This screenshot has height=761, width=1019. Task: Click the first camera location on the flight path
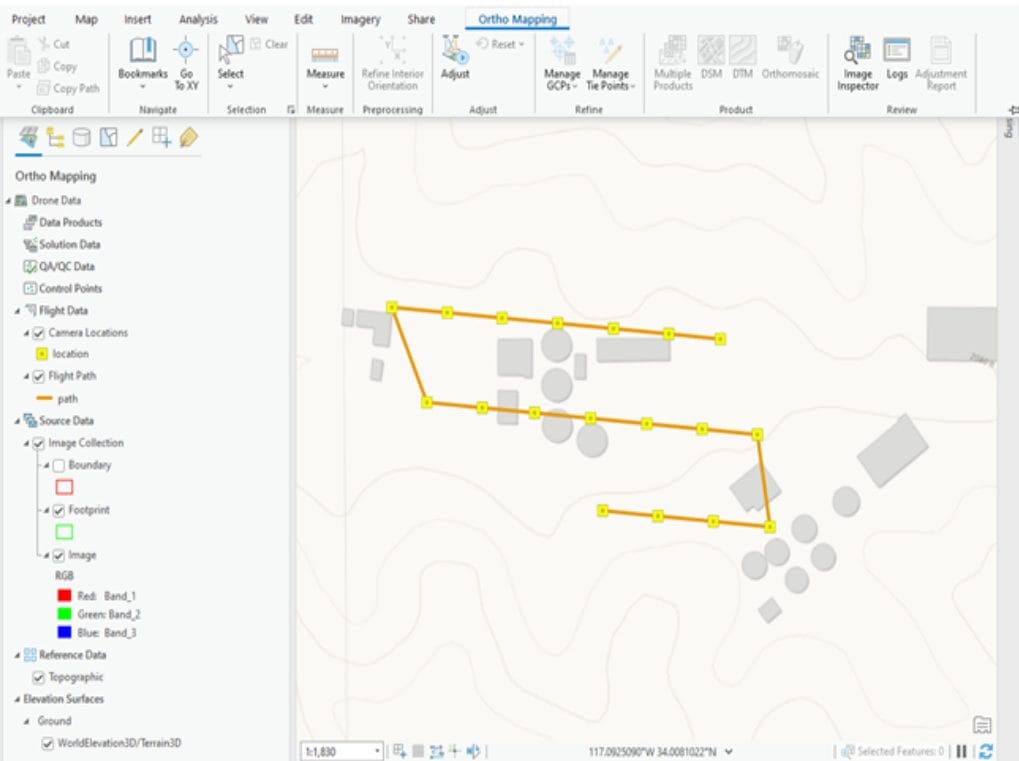tap(393, 308)
